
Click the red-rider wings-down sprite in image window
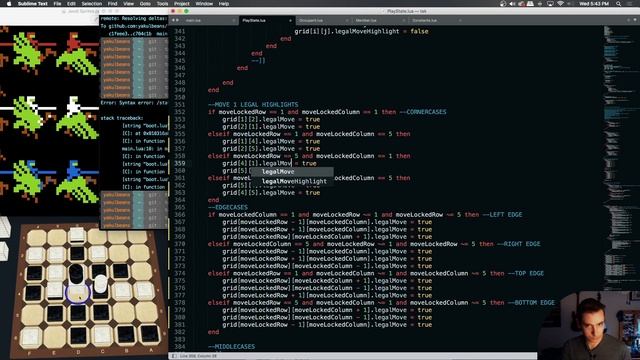pyautogui.click(x=77, y=53)
